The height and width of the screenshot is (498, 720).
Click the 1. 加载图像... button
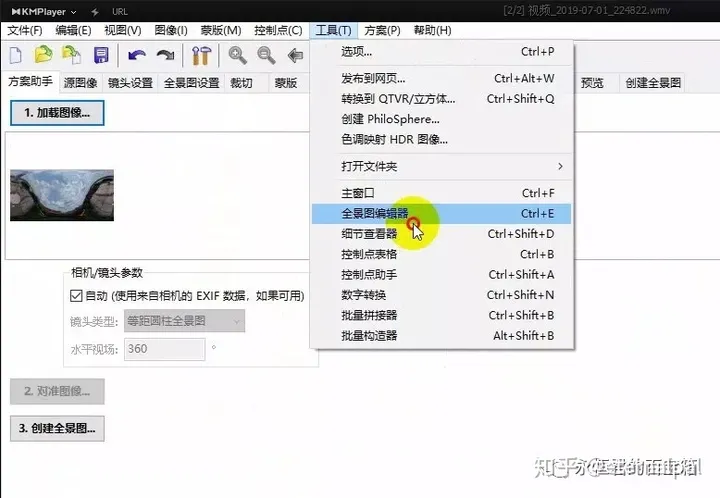coord(57,113)
